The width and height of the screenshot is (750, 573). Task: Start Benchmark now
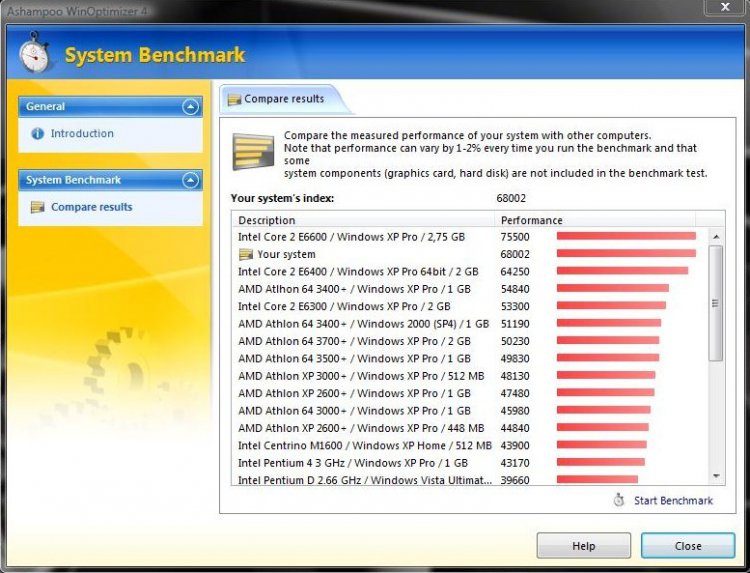[673, 501]
